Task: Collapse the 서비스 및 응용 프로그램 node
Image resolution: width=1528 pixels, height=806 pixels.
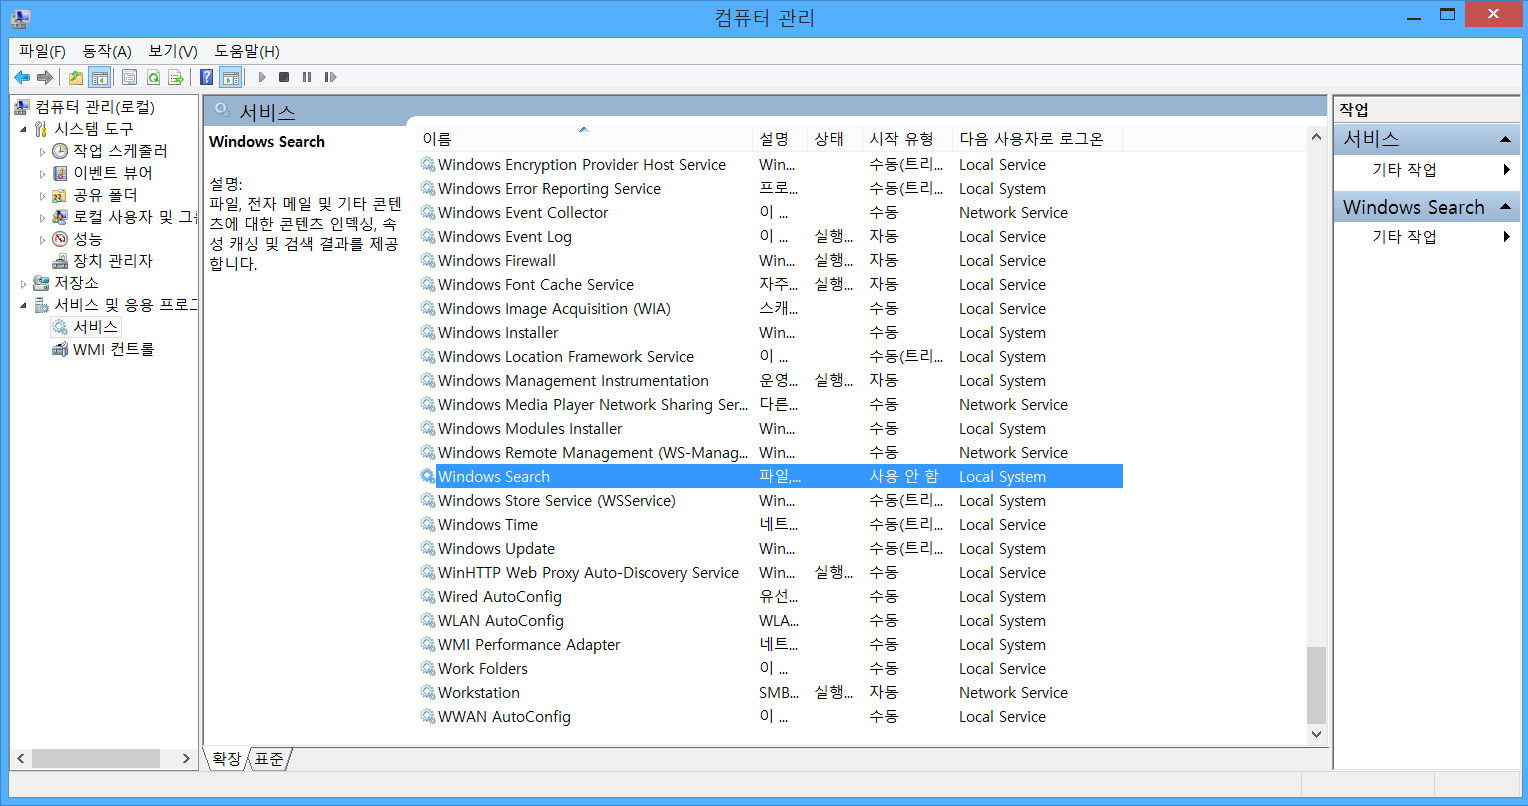Action: coord(23,305)
